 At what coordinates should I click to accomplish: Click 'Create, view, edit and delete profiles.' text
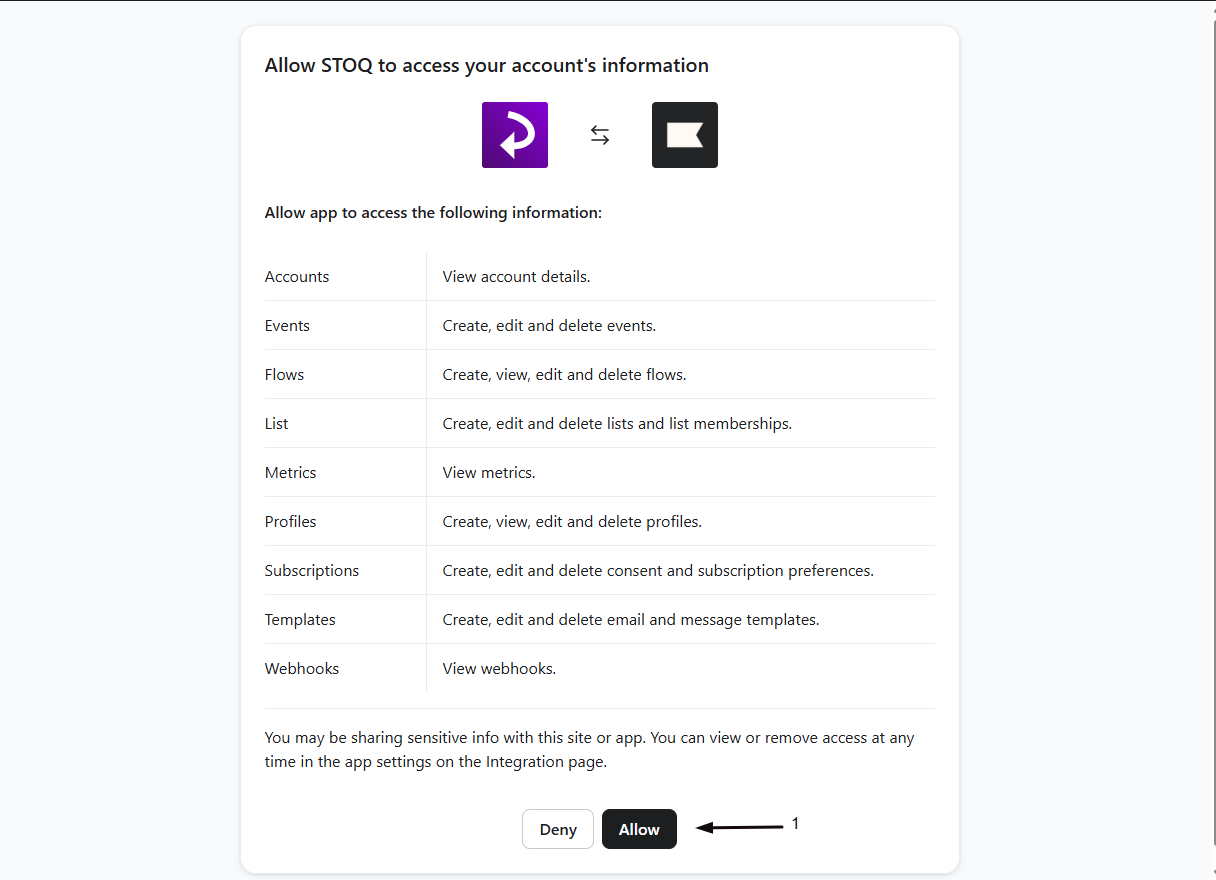click(x=572, y=522)
